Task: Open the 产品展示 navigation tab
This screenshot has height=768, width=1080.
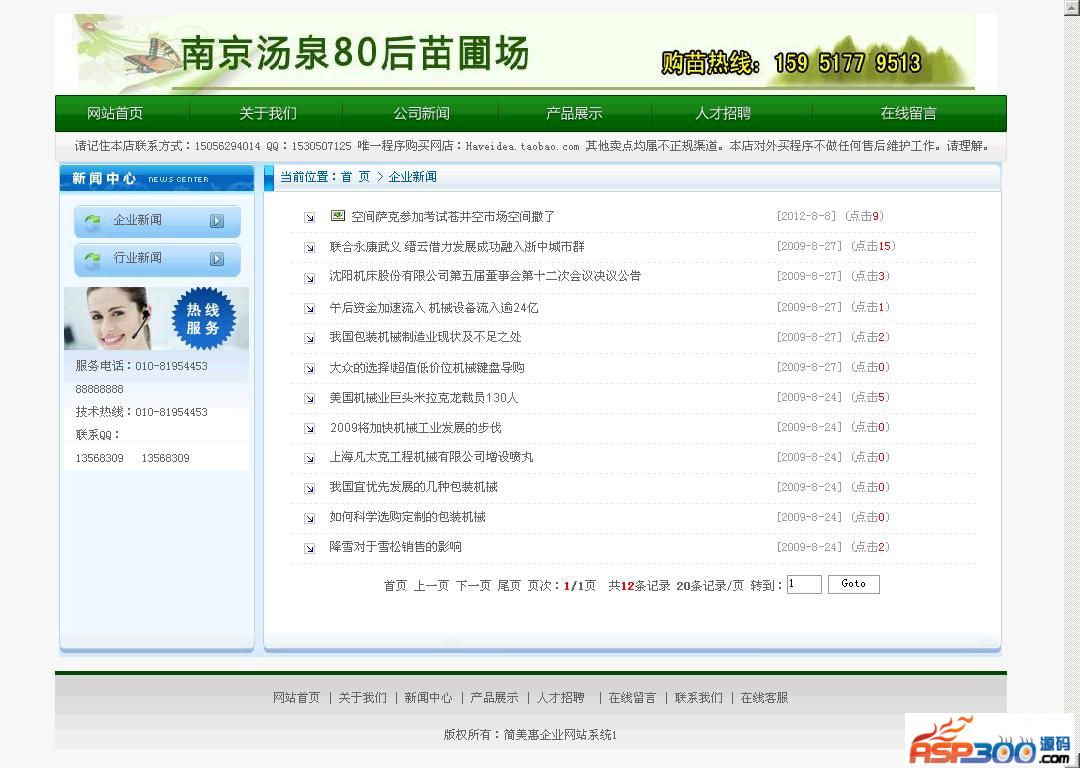Action: click(x=574, y=113)
